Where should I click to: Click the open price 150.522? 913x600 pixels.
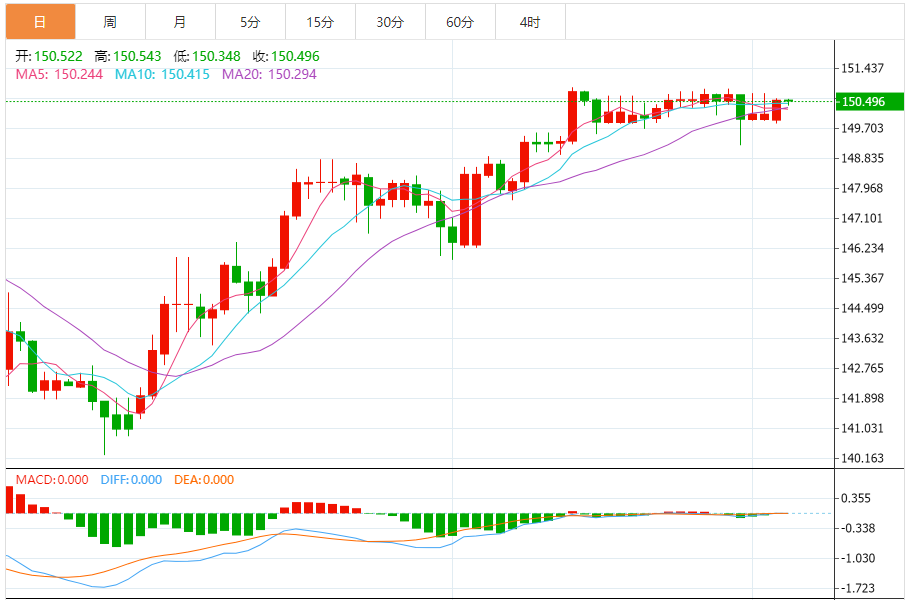click(x=58, y=57)
